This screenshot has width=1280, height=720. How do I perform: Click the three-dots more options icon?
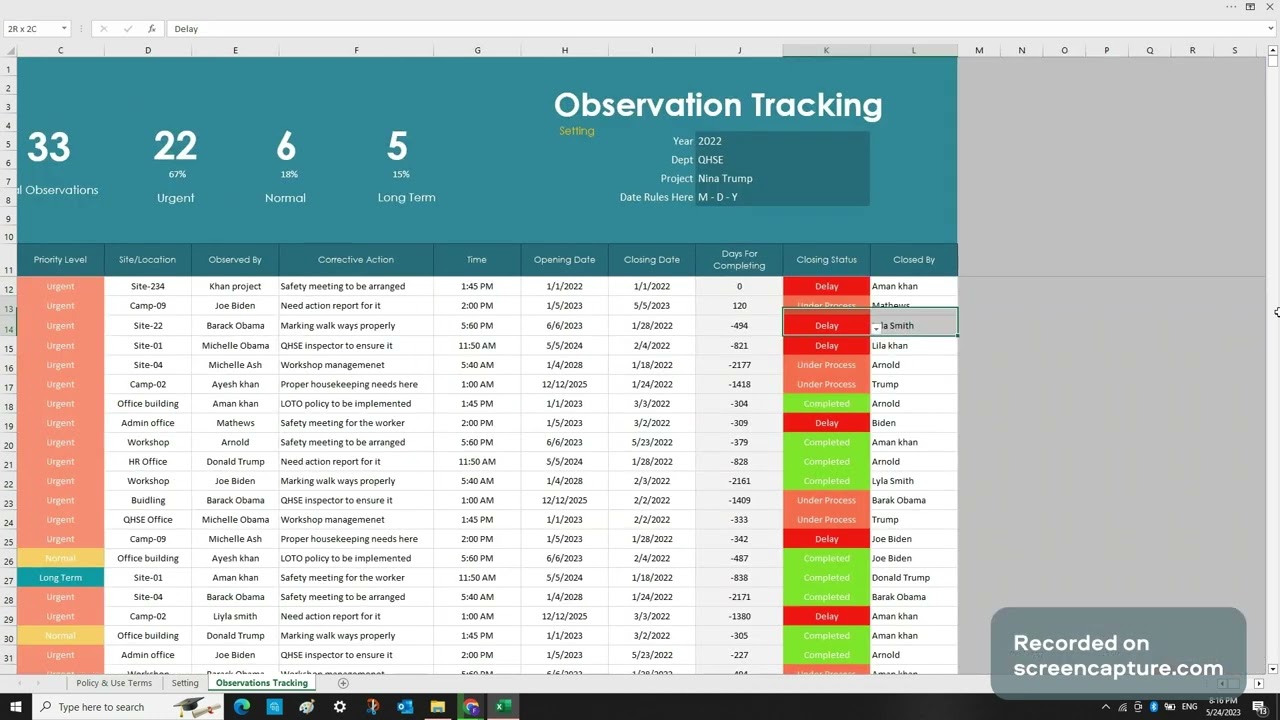(1231, 7)
